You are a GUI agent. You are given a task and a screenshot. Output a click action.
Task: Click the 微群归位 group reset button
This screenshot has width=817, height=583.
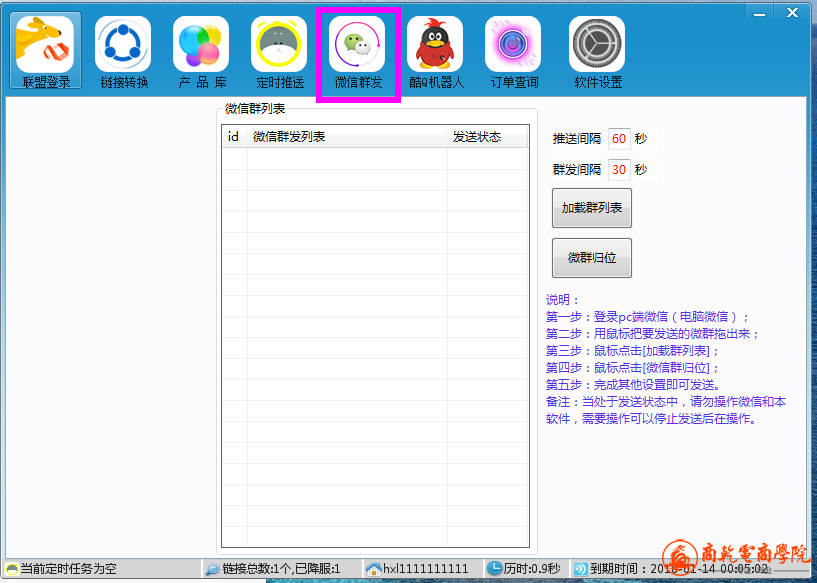pos(592,258)
